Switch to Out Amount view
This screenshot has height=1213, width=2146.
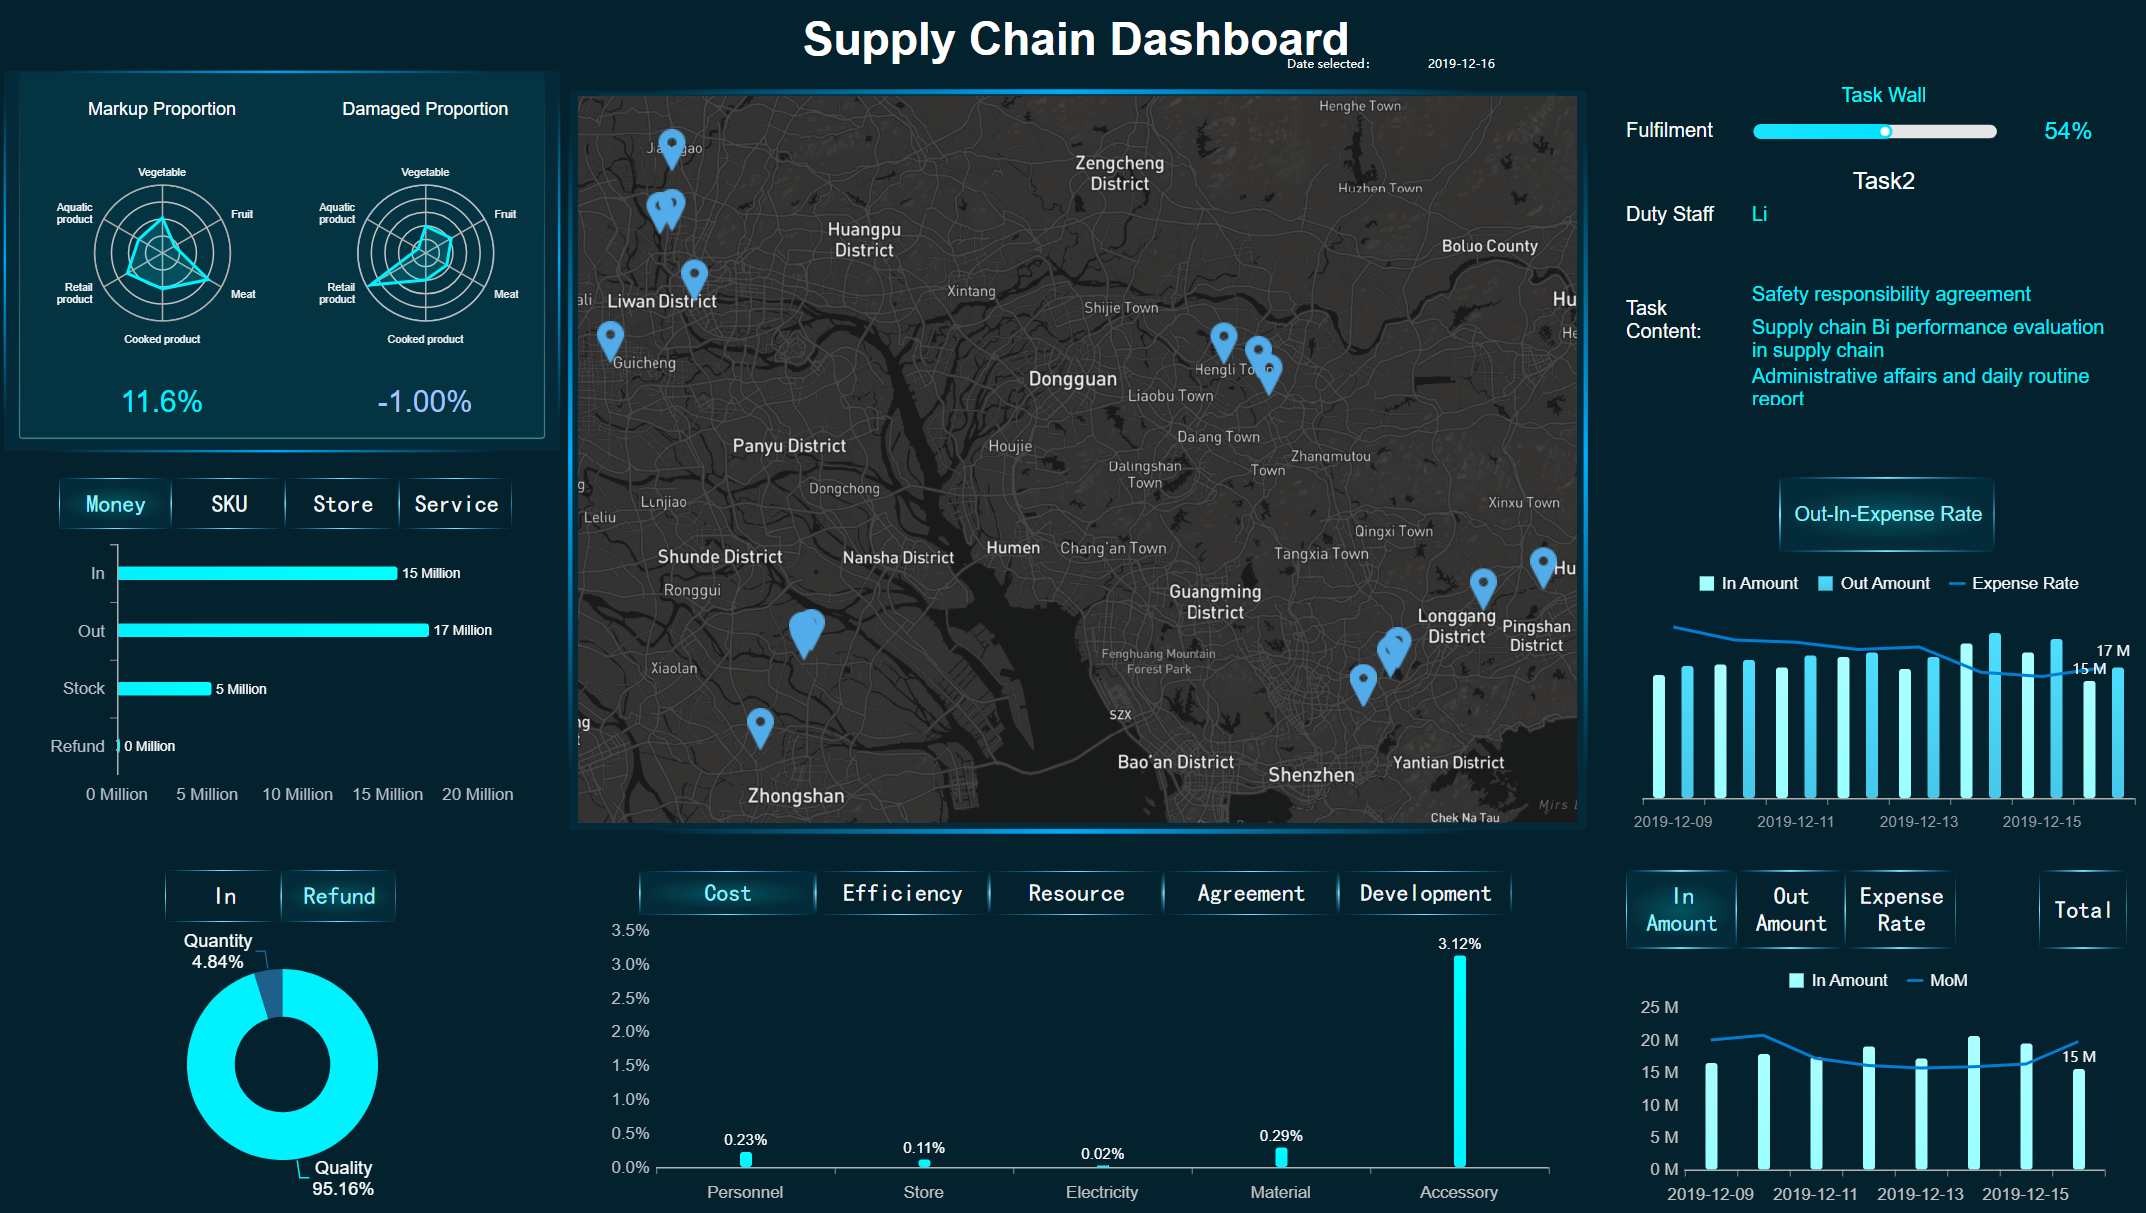[1790, 909]
